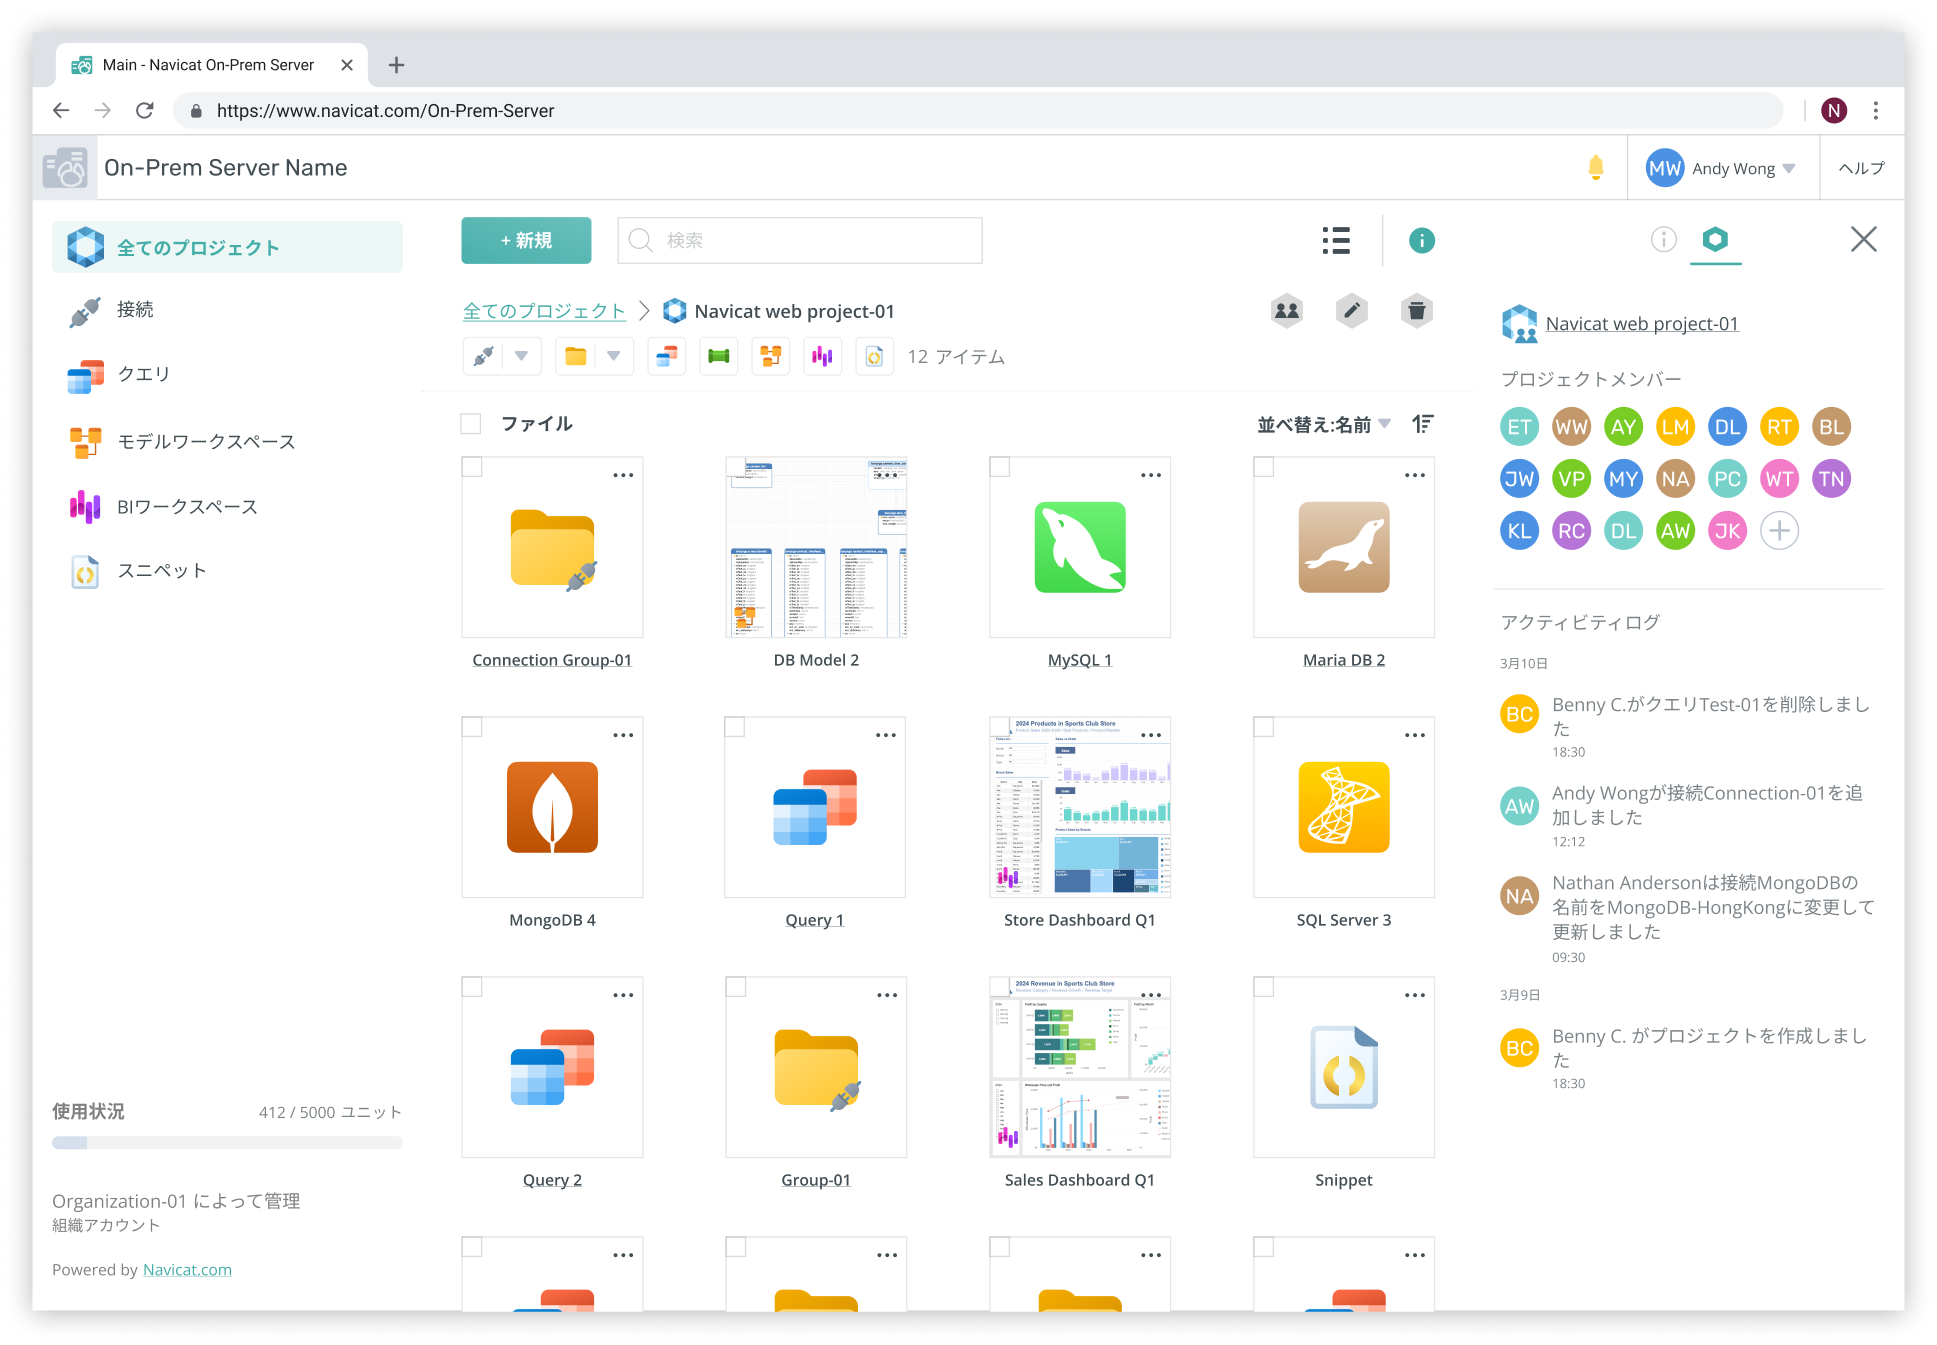Switch to the info tab in right panel

1663,239
